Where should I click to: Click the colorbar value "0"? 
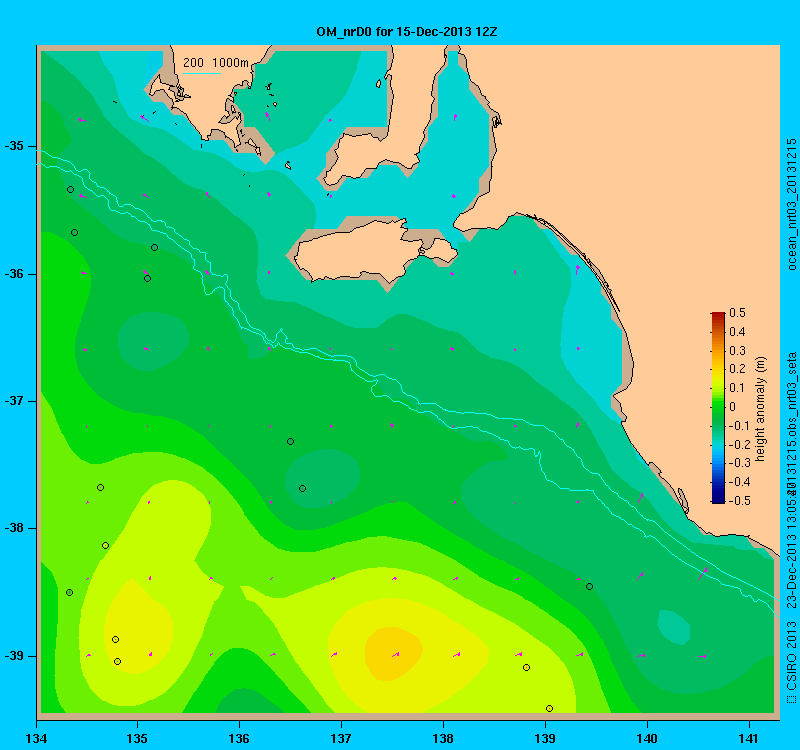pyautogui.click(x=733, y=407)
